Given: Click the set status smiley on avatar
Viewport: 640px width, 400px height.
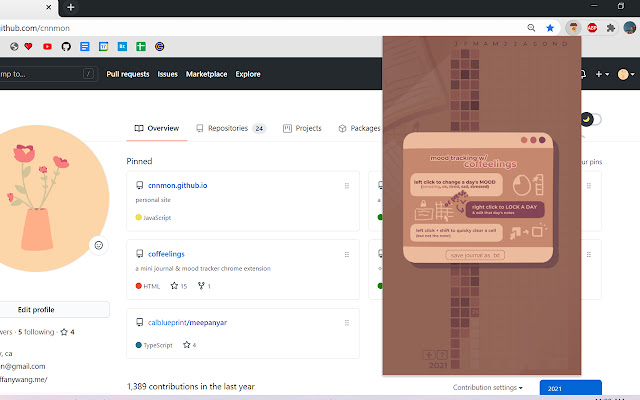Looking at the screenshot, I should 98,245.
